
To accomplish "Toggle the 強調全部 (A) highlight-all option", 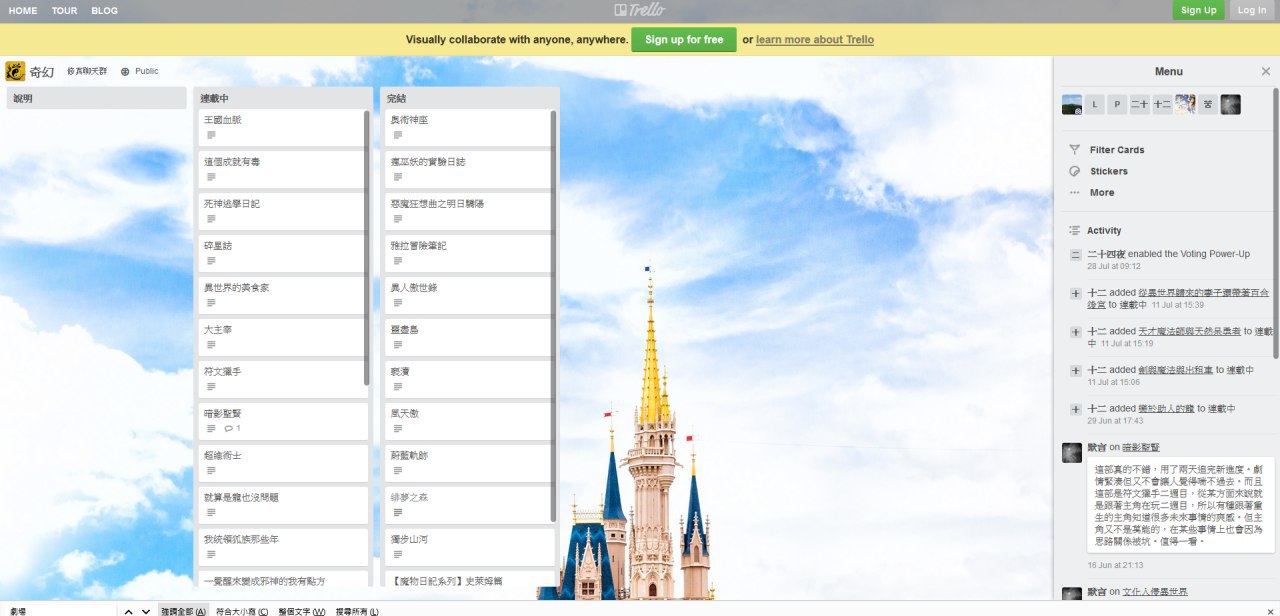I will pos(183,611).
